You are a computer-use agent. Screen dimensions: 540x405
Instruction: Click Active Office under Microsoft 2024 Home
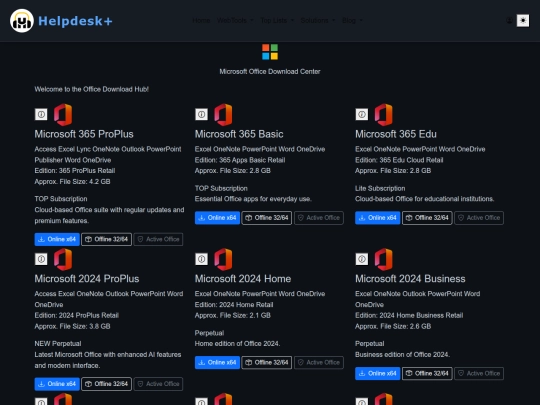319,363
